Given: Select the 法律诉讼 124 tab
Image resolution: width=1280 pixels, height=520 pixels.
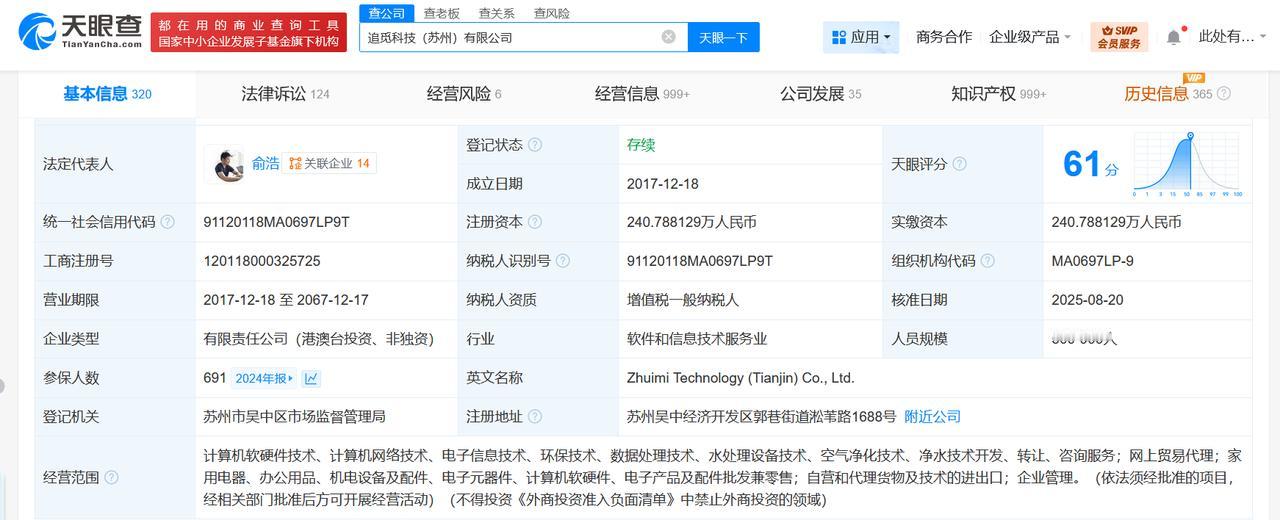Looking at the screenshot, I should point(285,94).
